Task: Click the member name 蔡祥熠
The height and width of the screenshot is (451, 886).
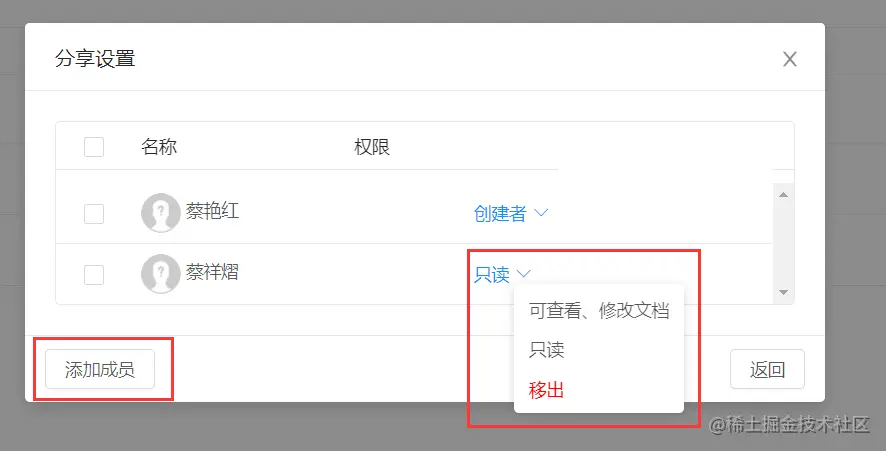Action: pos(212,272)
